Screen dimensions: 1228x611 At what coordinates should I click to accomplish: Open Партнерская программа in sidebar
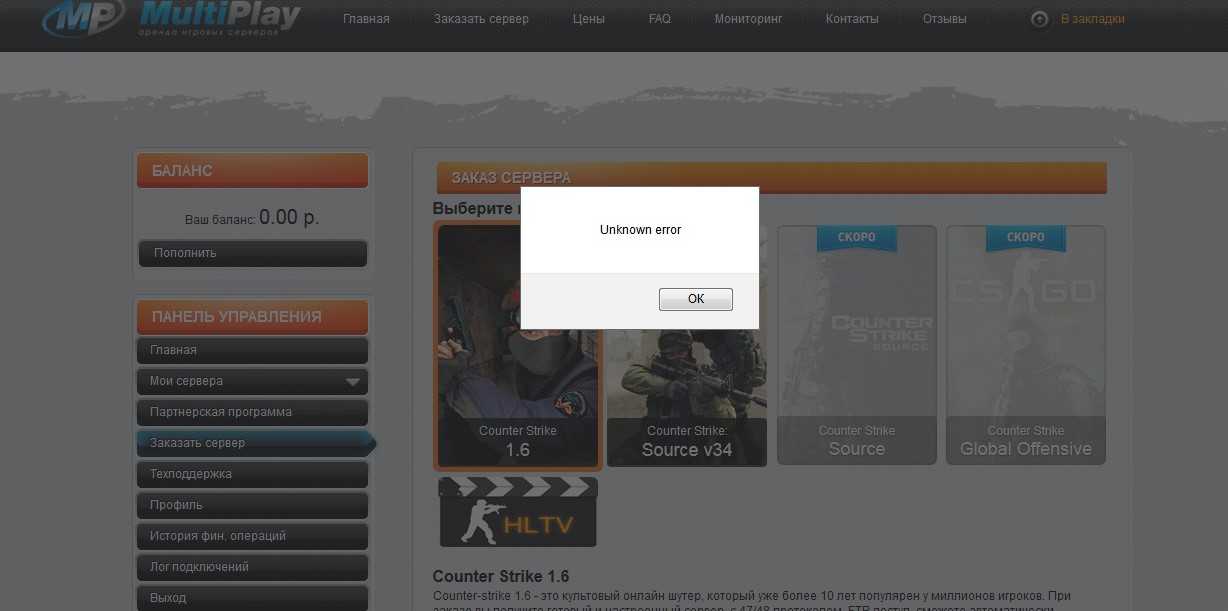253,412
